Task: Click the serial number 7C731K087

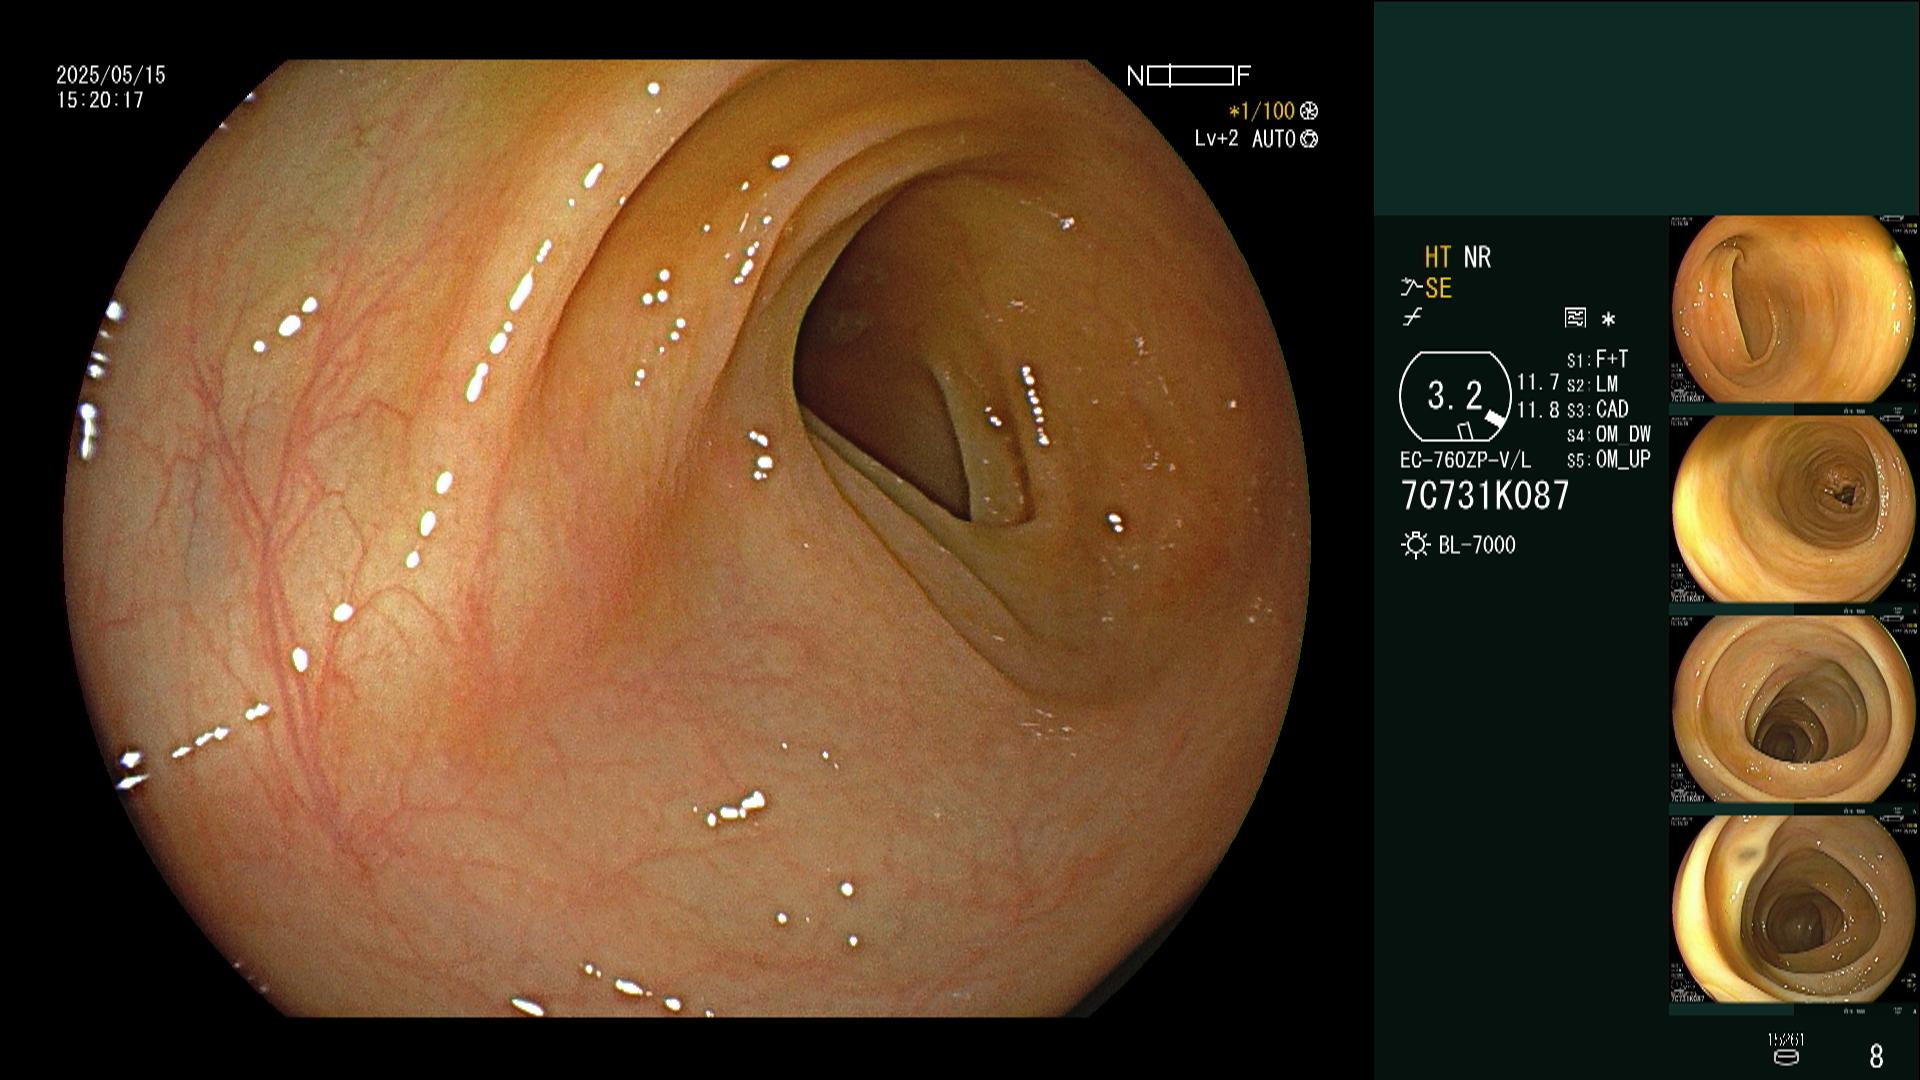Action: click(1485, 495)
